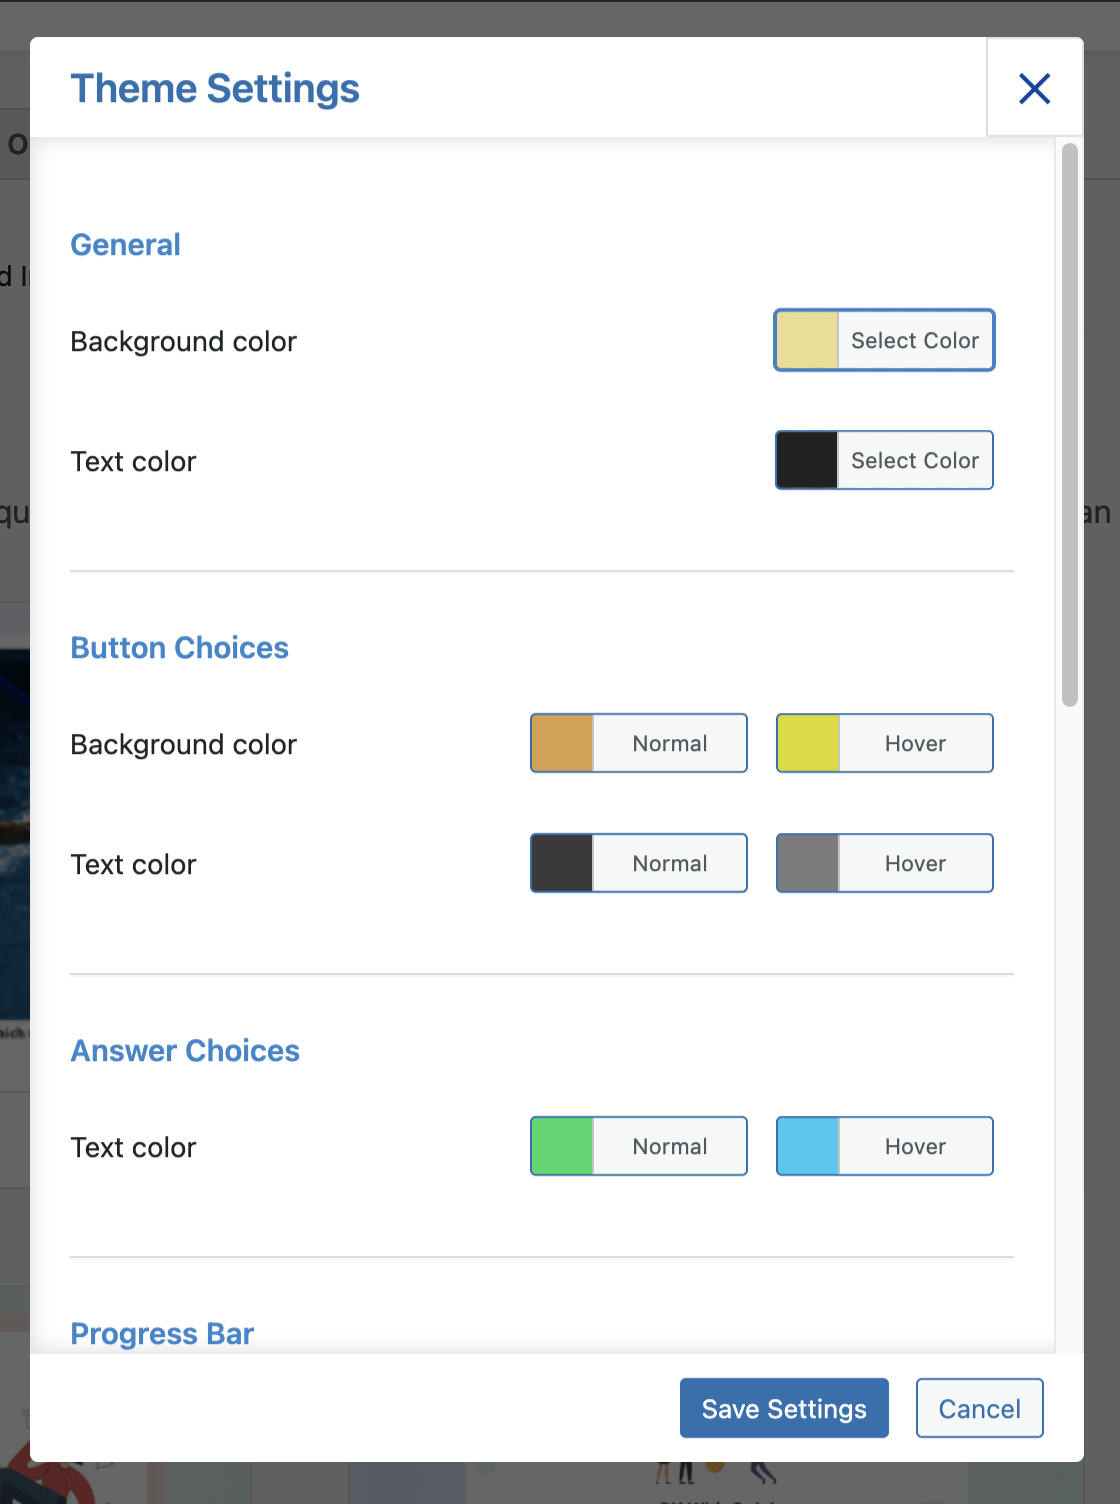Screen dimensions: 1120x1504
Task: Click the gray button text hover swatch
Action: pyautogui.click(x=808, y=863)
